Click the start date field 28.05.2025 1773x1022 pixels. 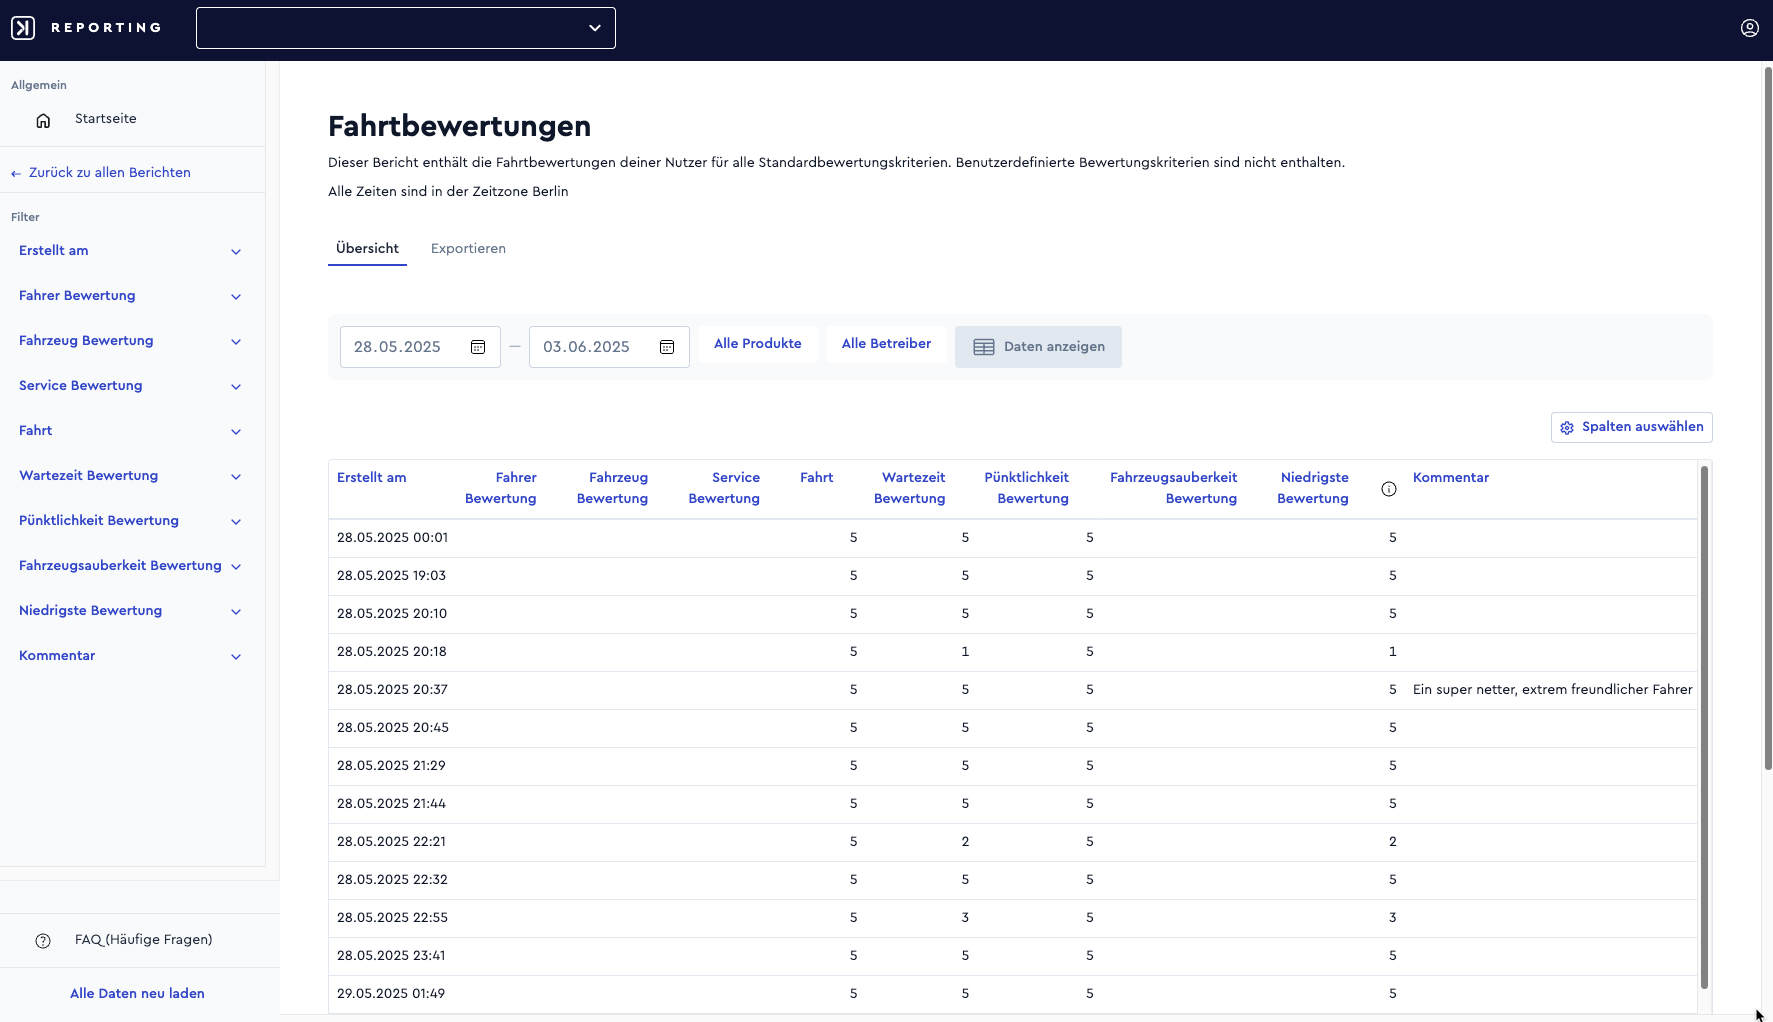coord(420,347)
